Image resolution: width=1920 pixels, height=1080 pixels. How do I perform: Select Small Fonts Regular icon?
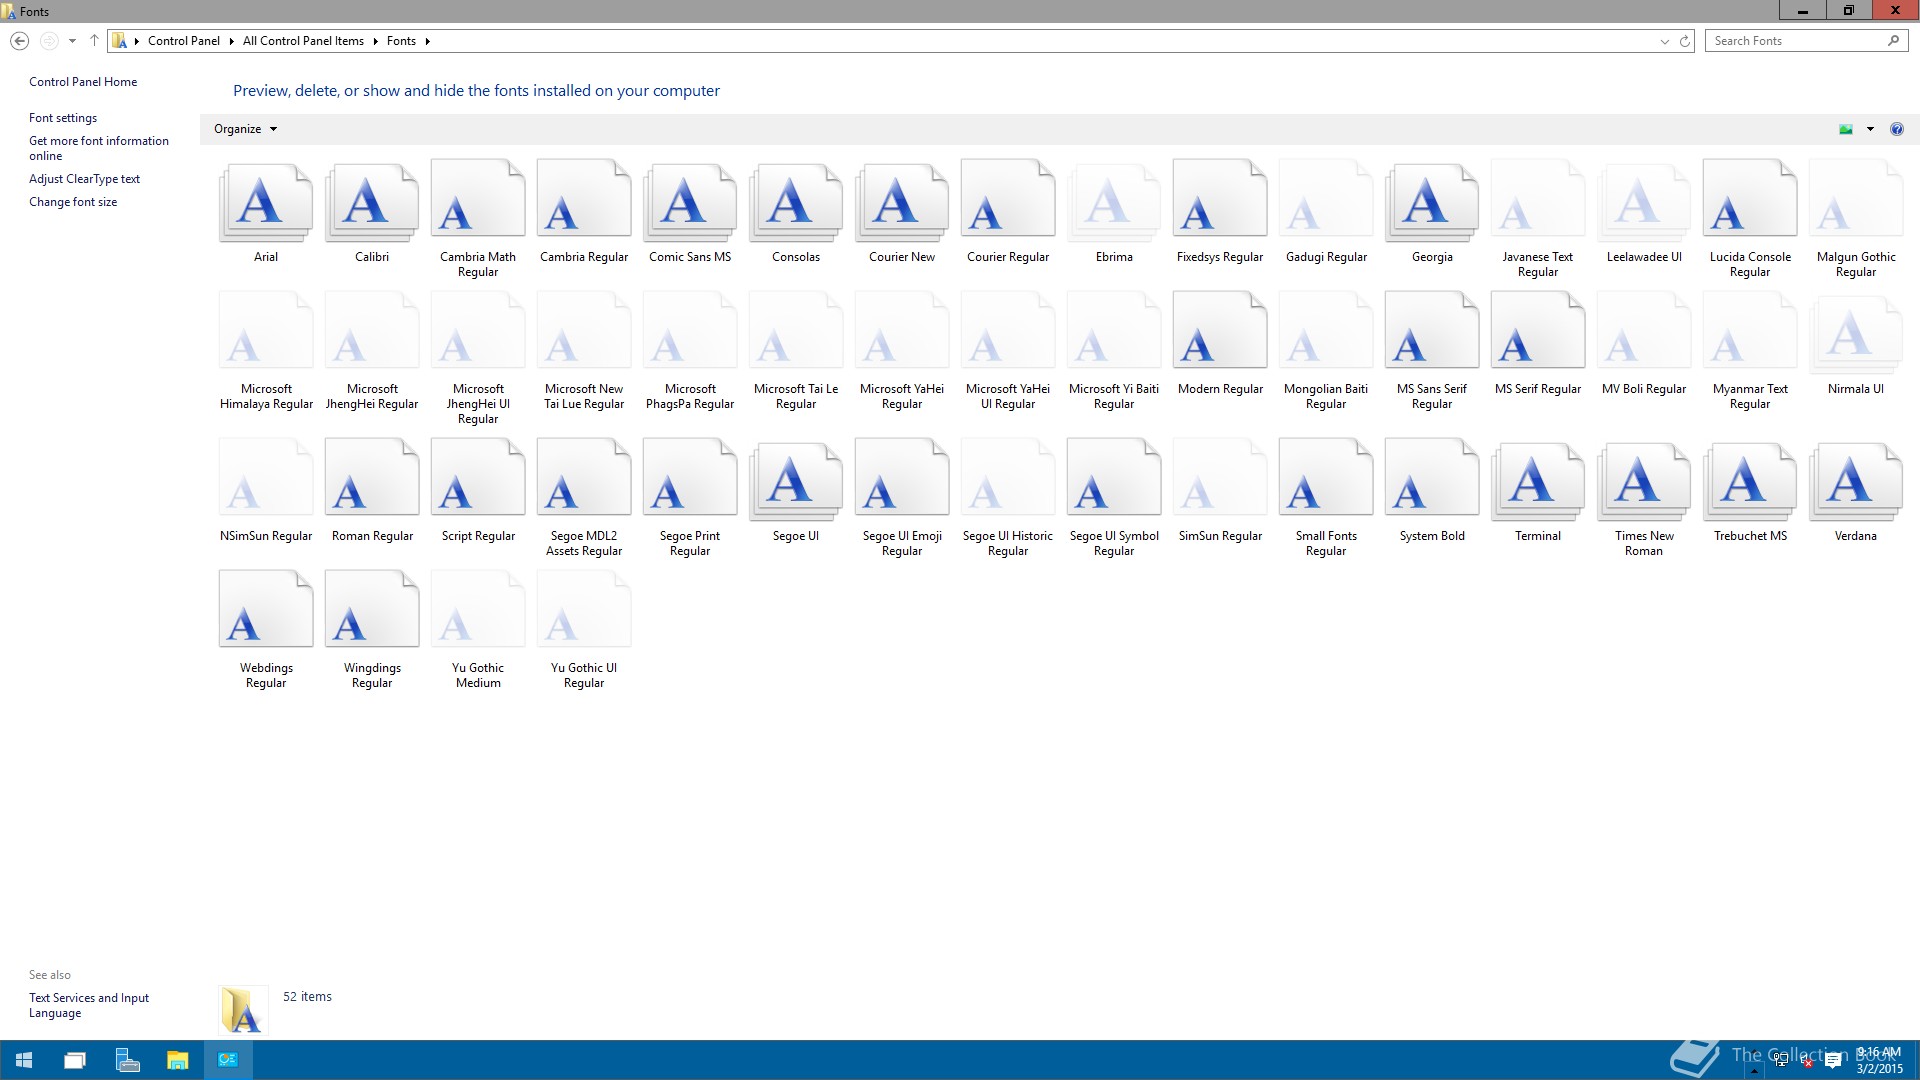click(1326, 478)
